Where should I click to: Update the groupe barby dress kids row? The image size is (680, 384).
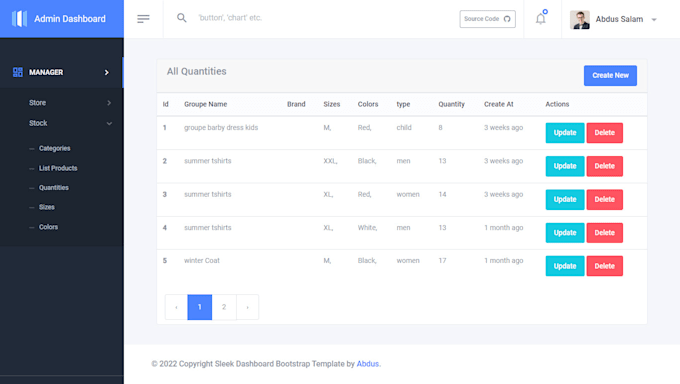pyautogui.click(x=565, y=133)
